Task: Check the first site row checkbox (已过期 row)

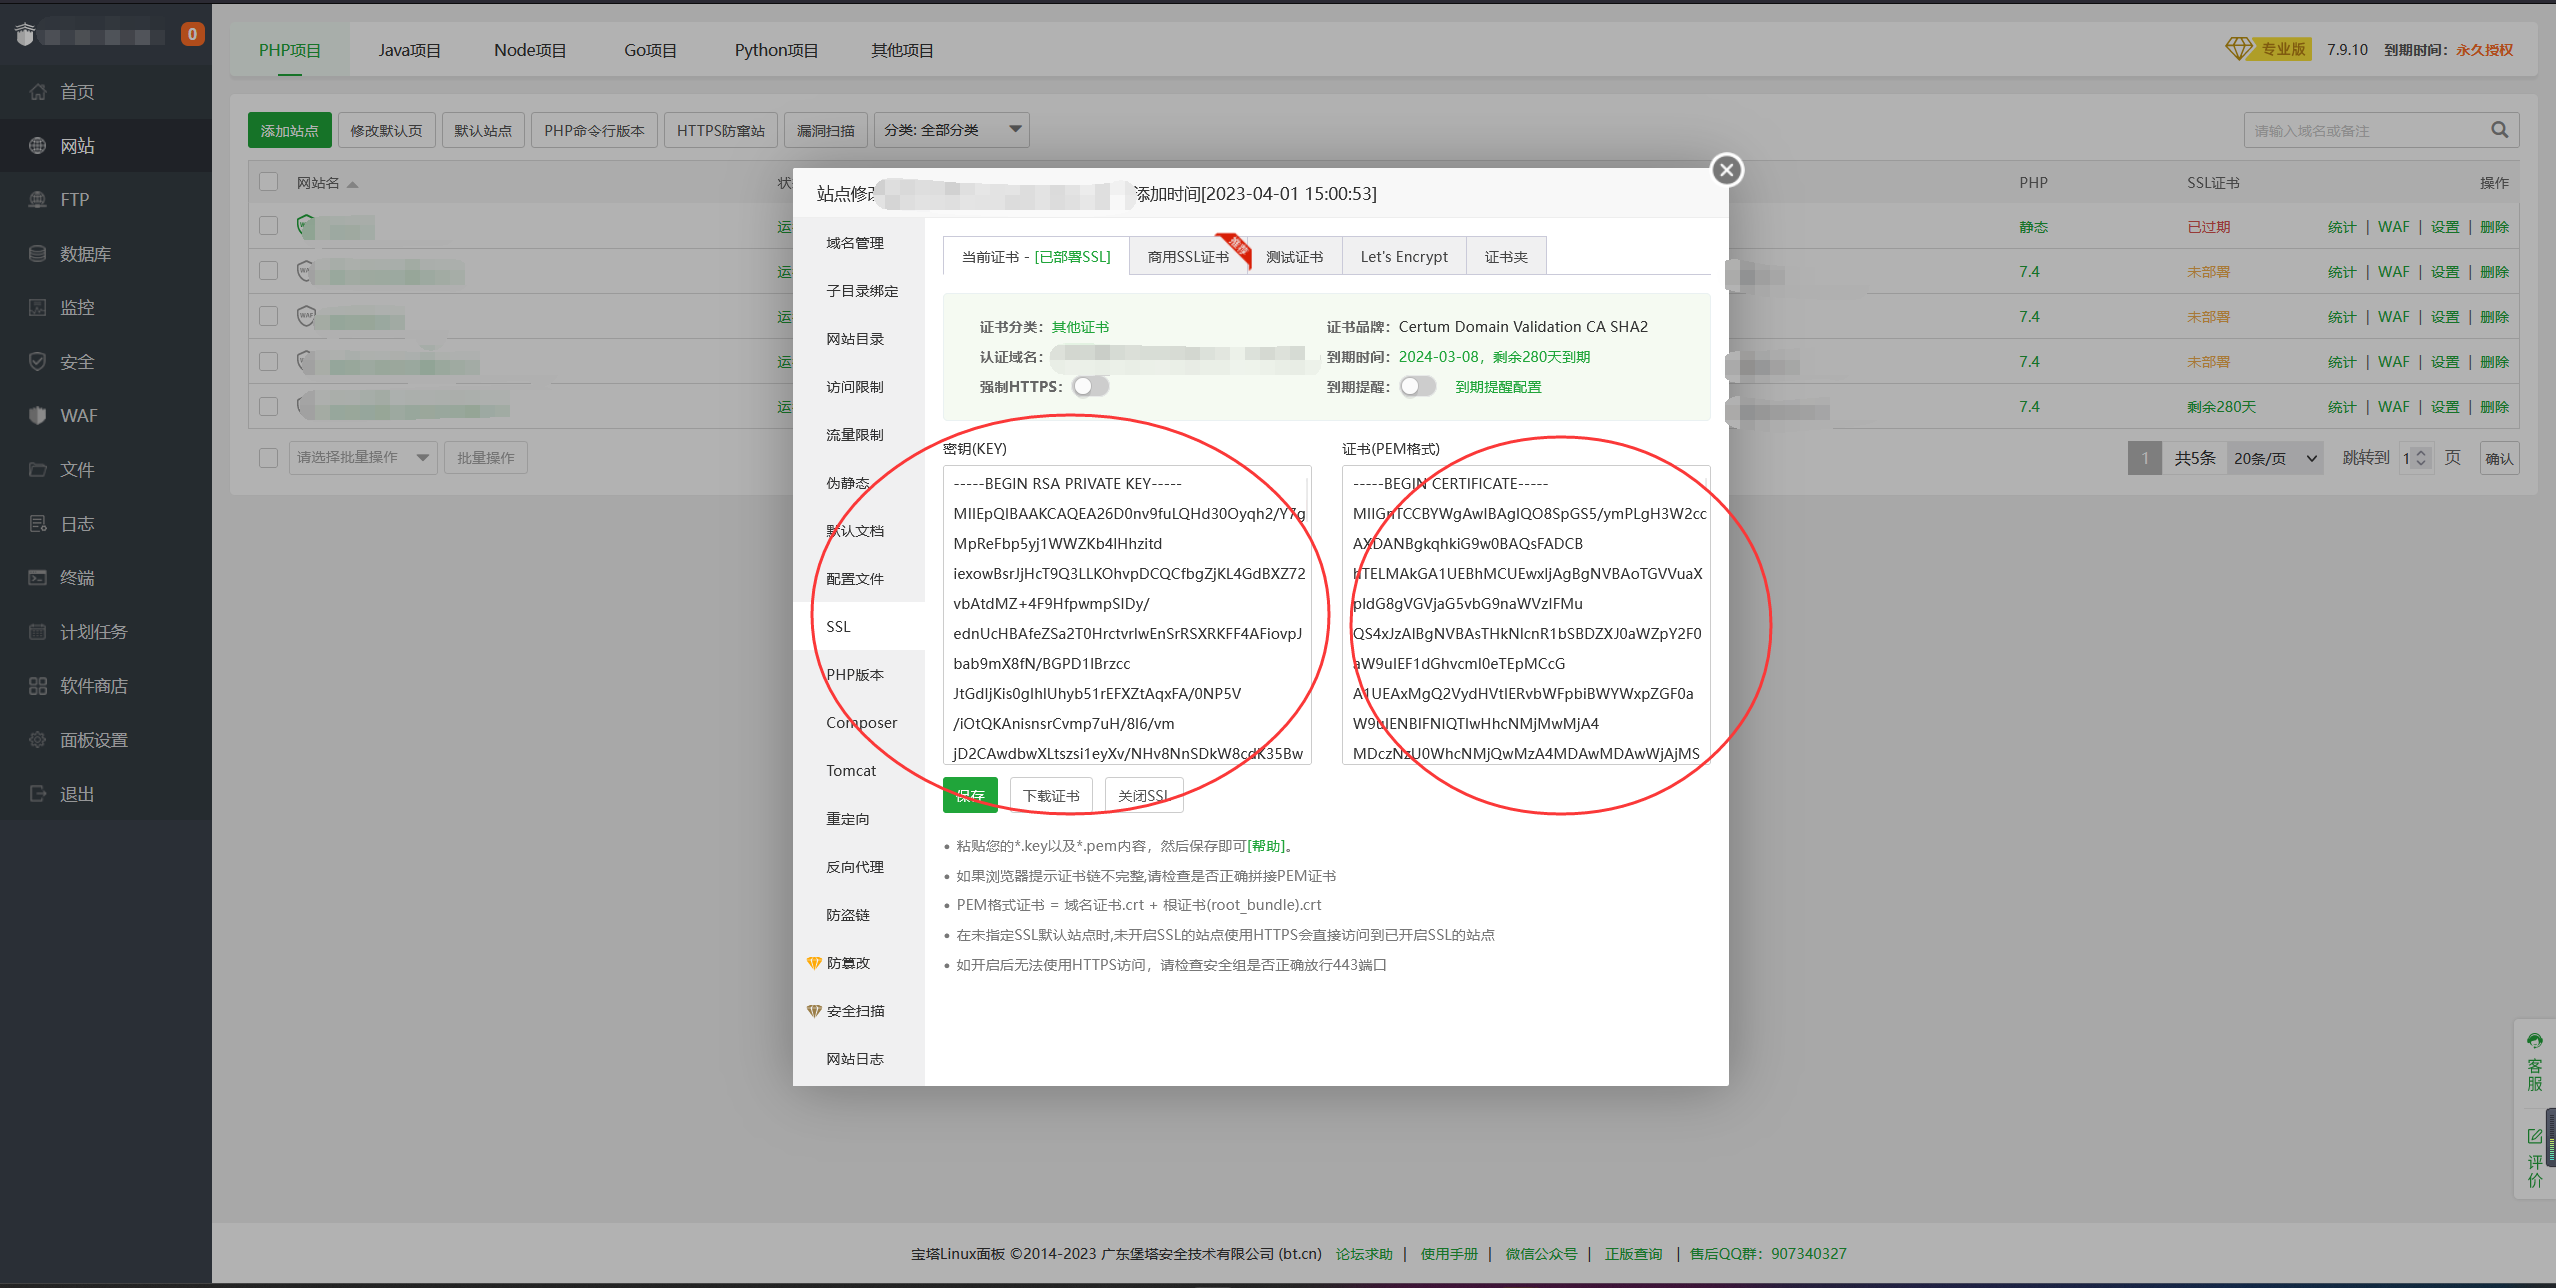Action: click(268, 226)
